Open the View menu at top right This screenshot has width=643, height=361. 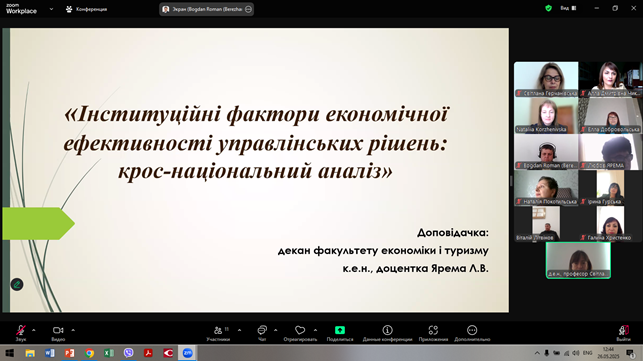[x=568, y=8]
